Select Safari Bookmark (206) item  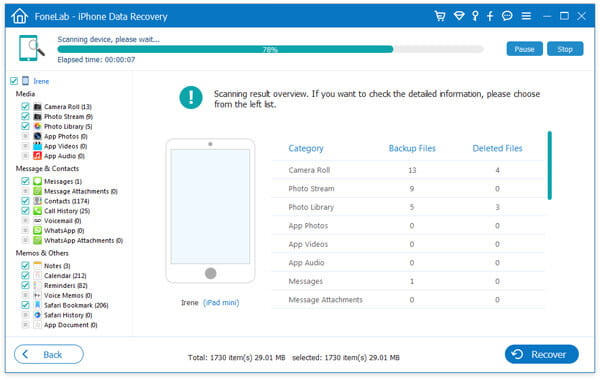tap(76, 305)
